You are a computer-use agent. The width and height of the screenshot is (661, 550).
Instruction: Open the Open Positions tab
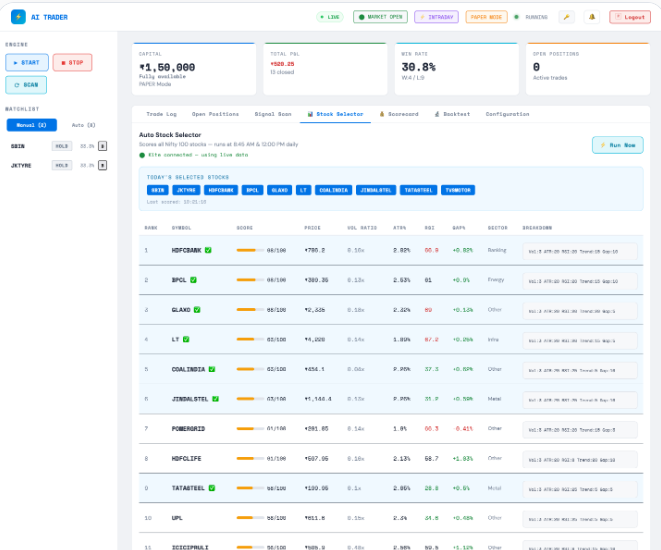pos(215,114)
